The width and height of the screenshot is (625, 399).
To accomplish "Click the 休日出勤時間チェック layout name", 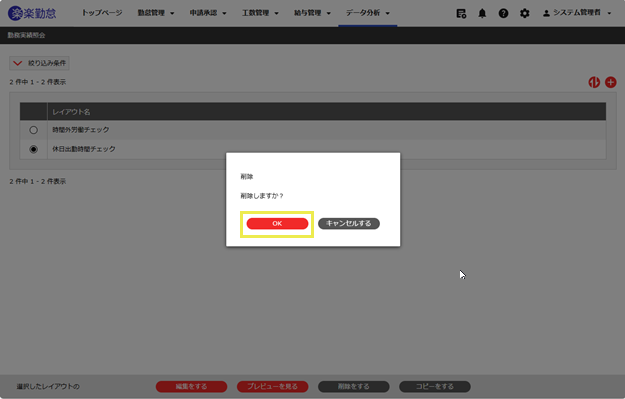I will (x=84, y=149).
